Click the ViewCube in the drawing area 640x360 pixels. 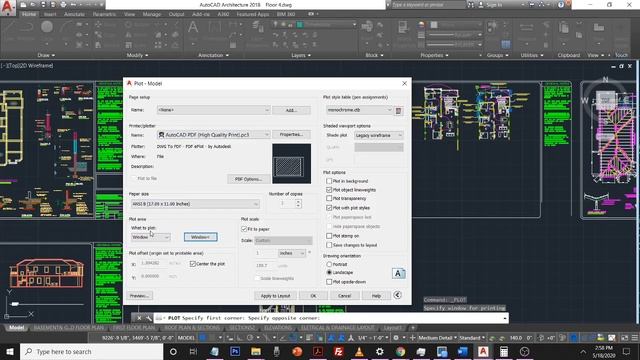click(606, 99)
